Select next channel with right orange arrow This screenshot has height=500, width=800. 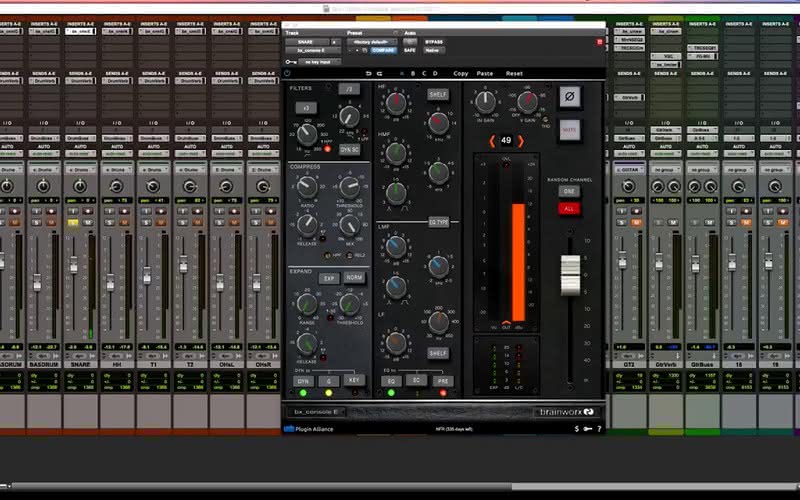point(520,141)
